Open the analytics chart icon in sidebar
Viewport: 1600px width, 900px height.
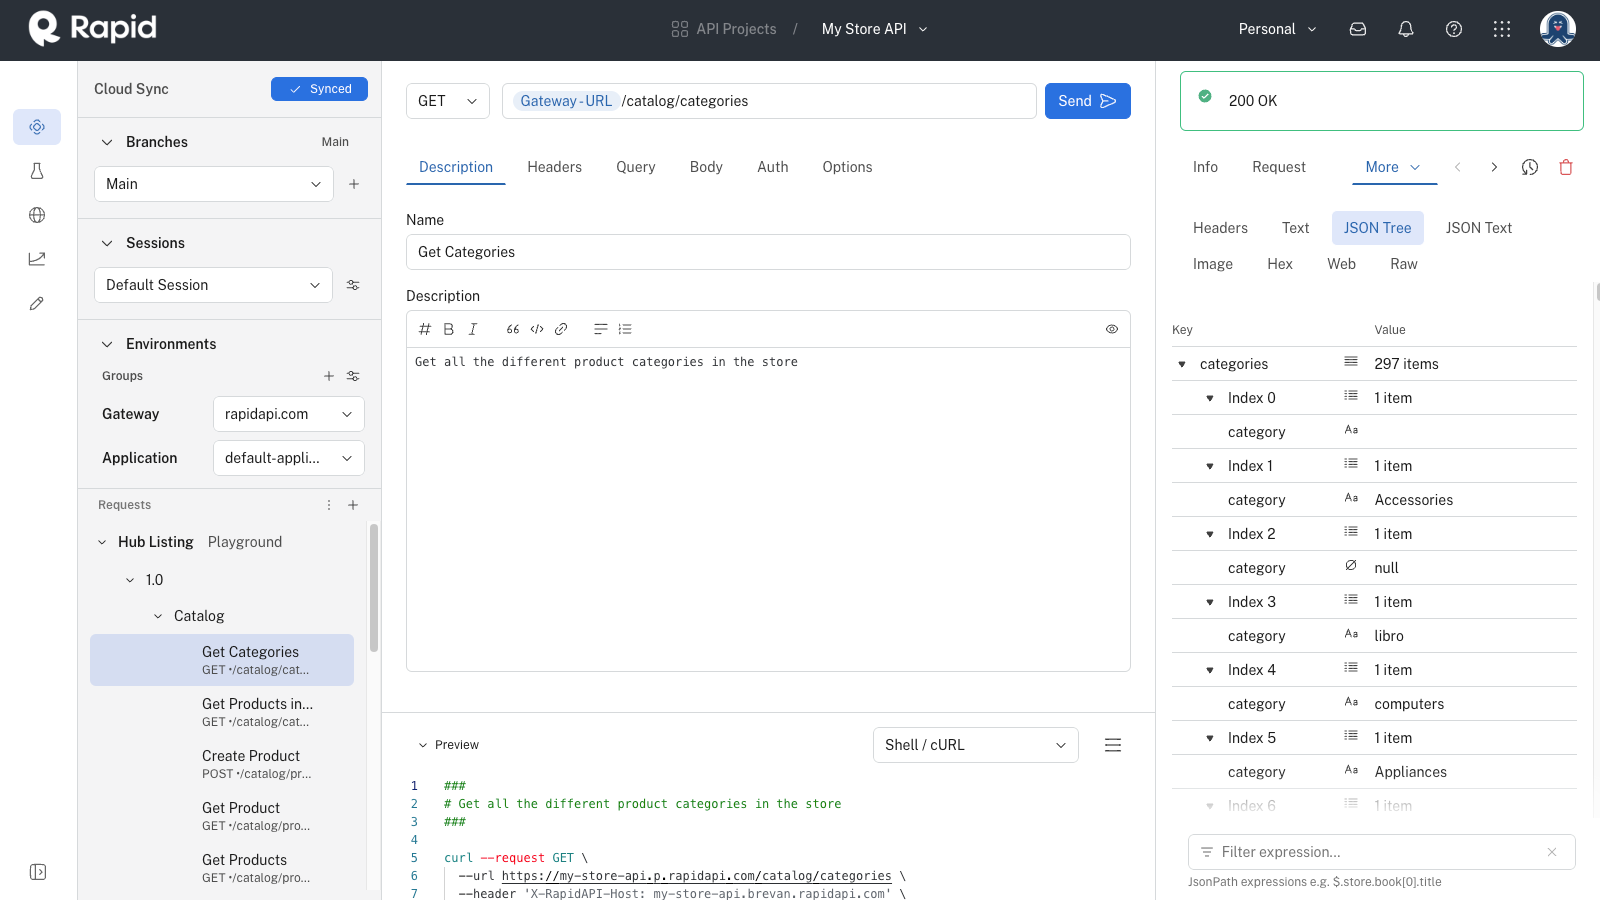[x=37, y=259]
